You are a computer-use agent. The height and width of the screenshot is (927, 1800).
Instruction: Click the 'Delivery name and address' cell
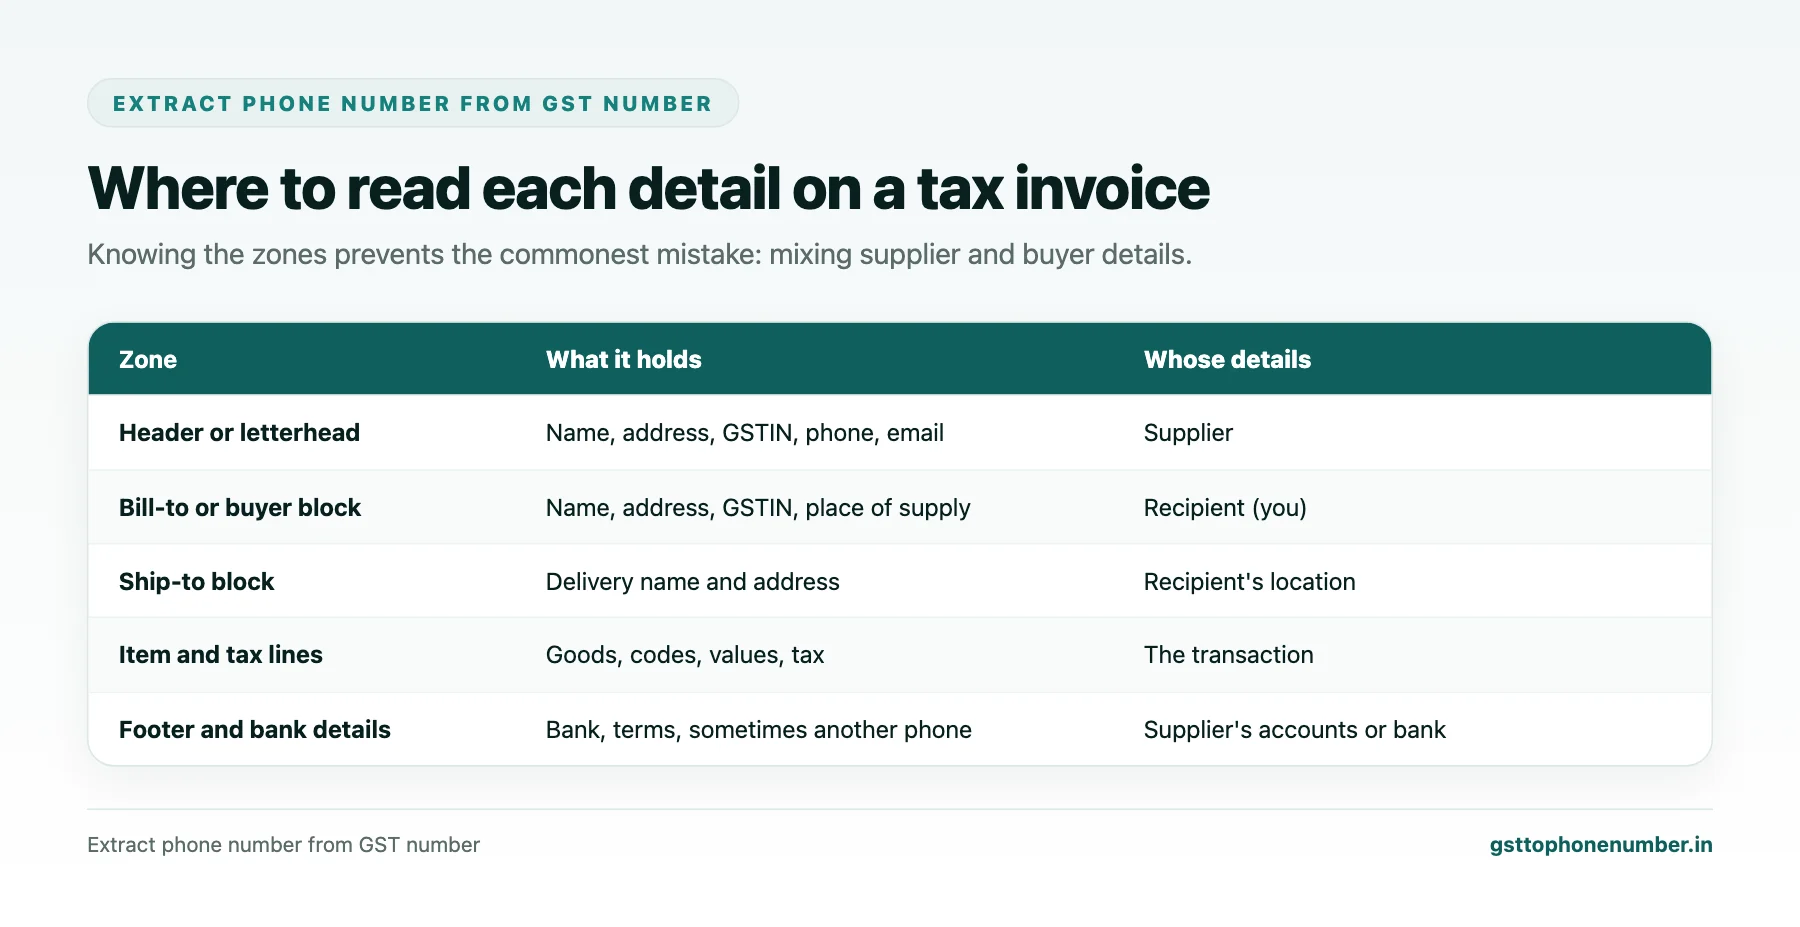coord(692,582)
